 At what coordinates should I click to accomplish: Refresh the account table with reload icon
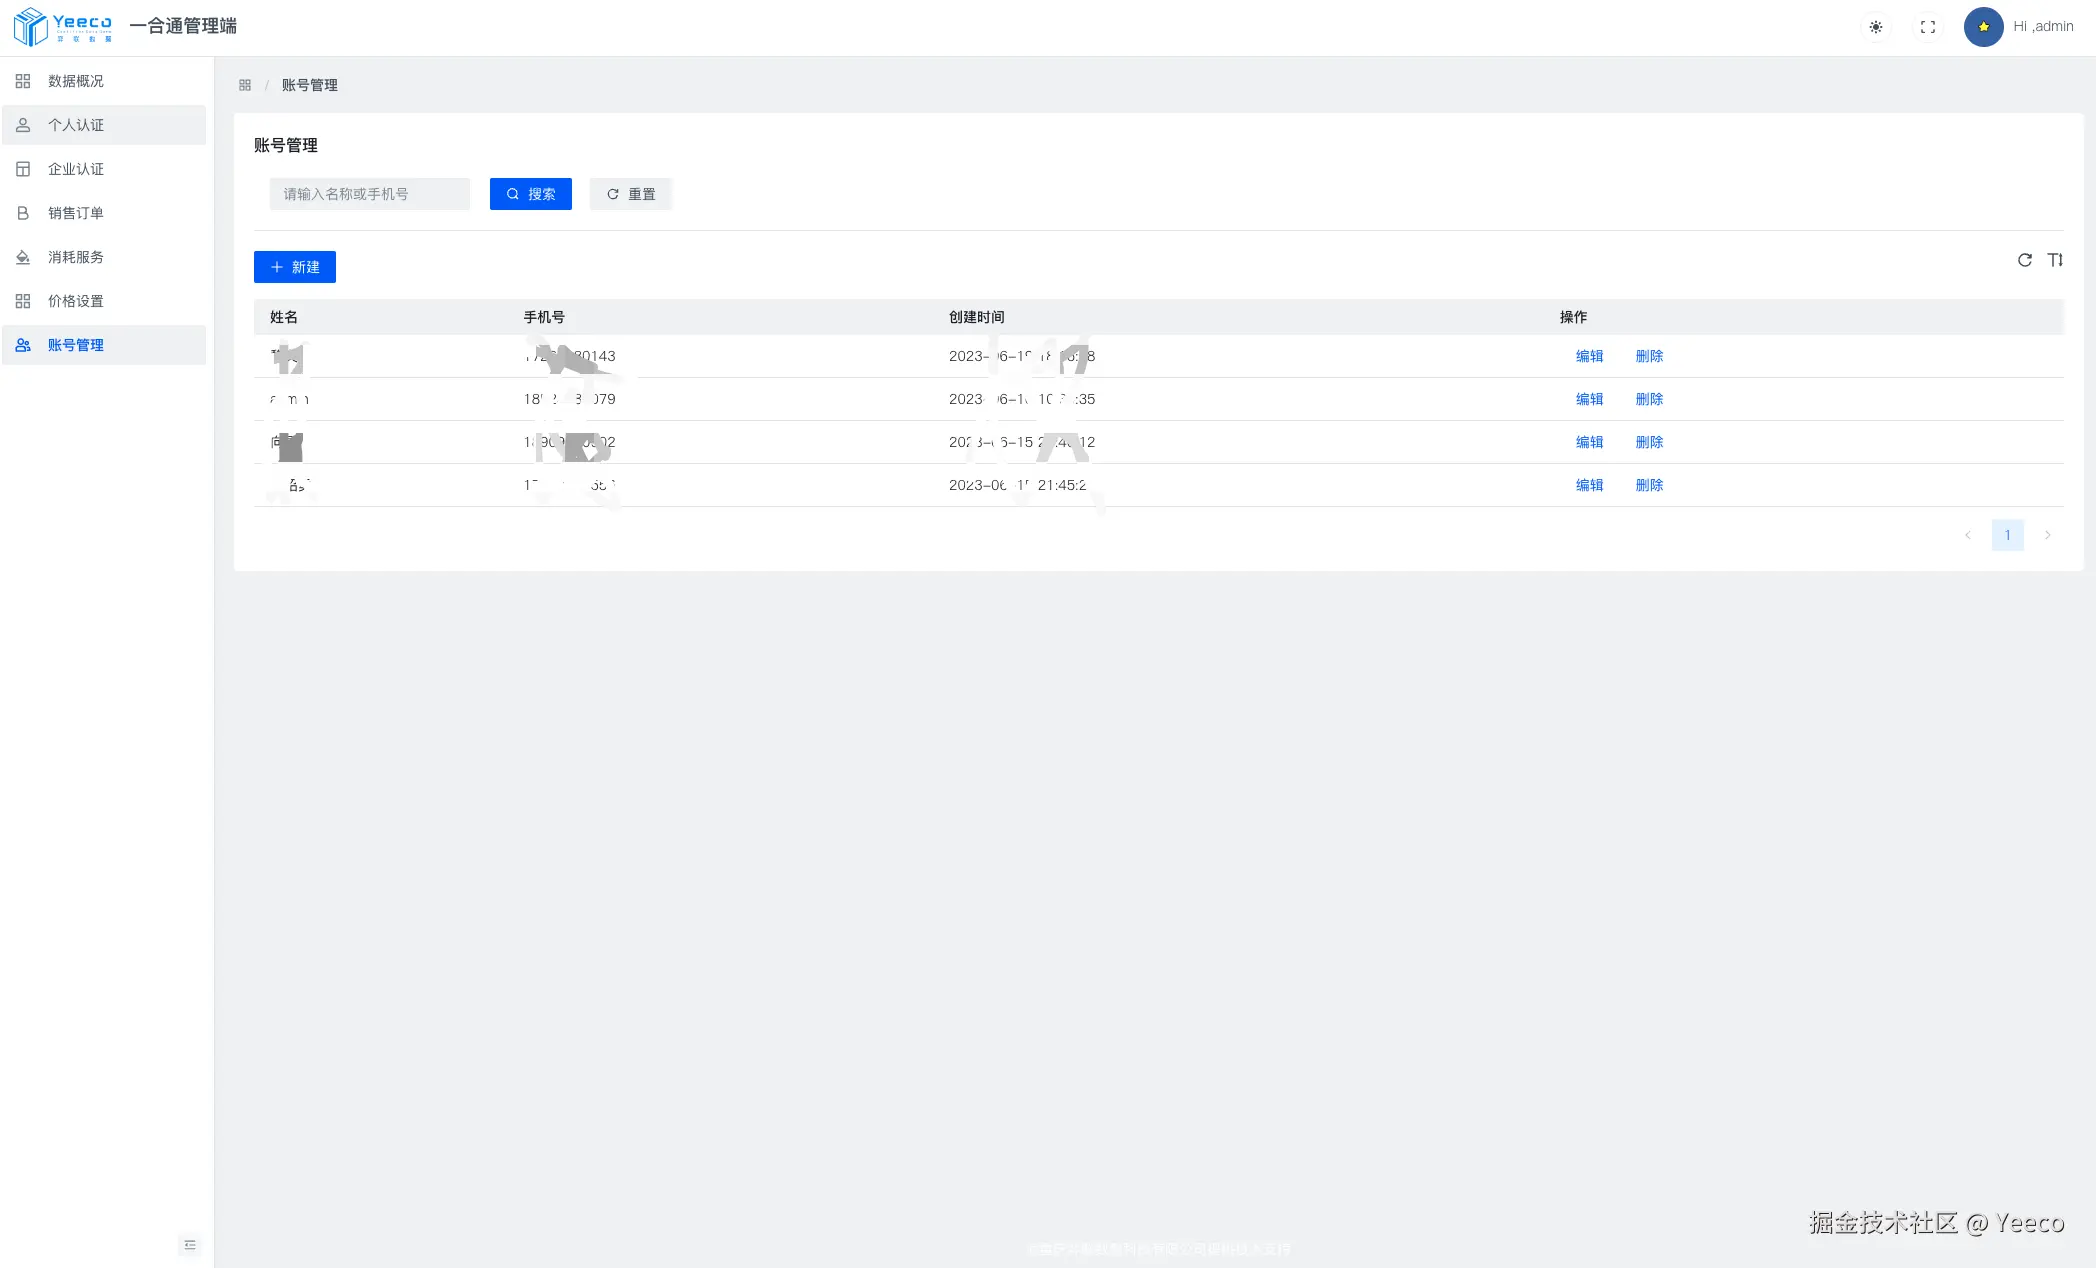pos(2024,260)
